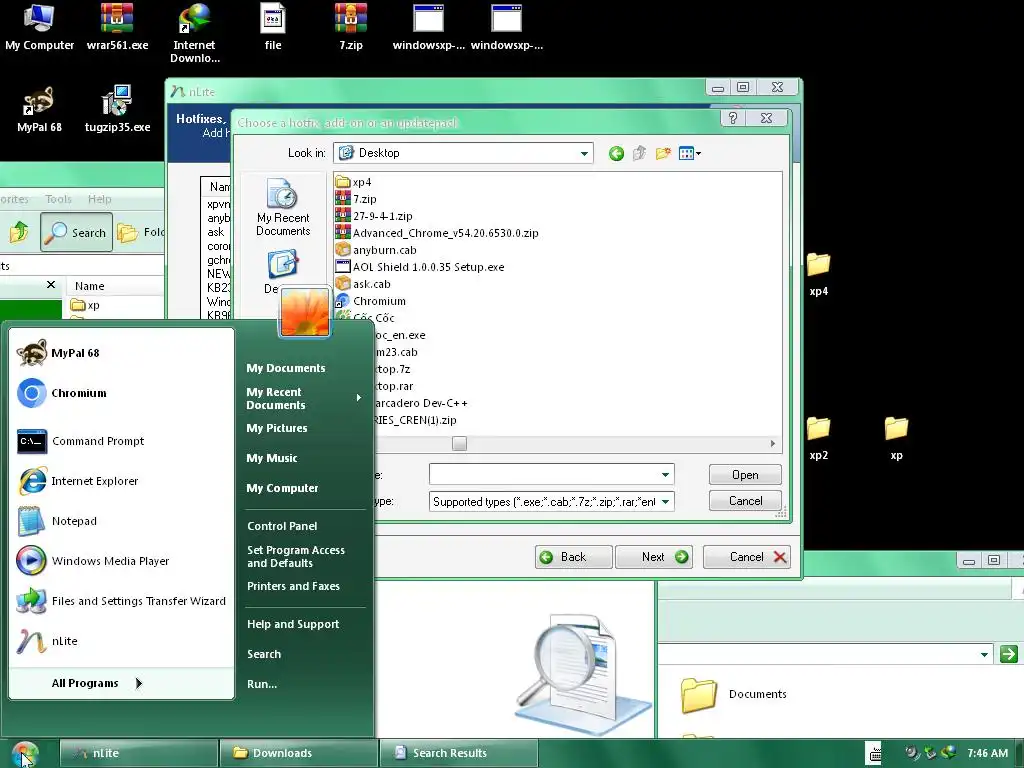The height and width of the screenshot is (768, 1024).
Task: Expand the Look in dropdown
Action: (584, 153)
